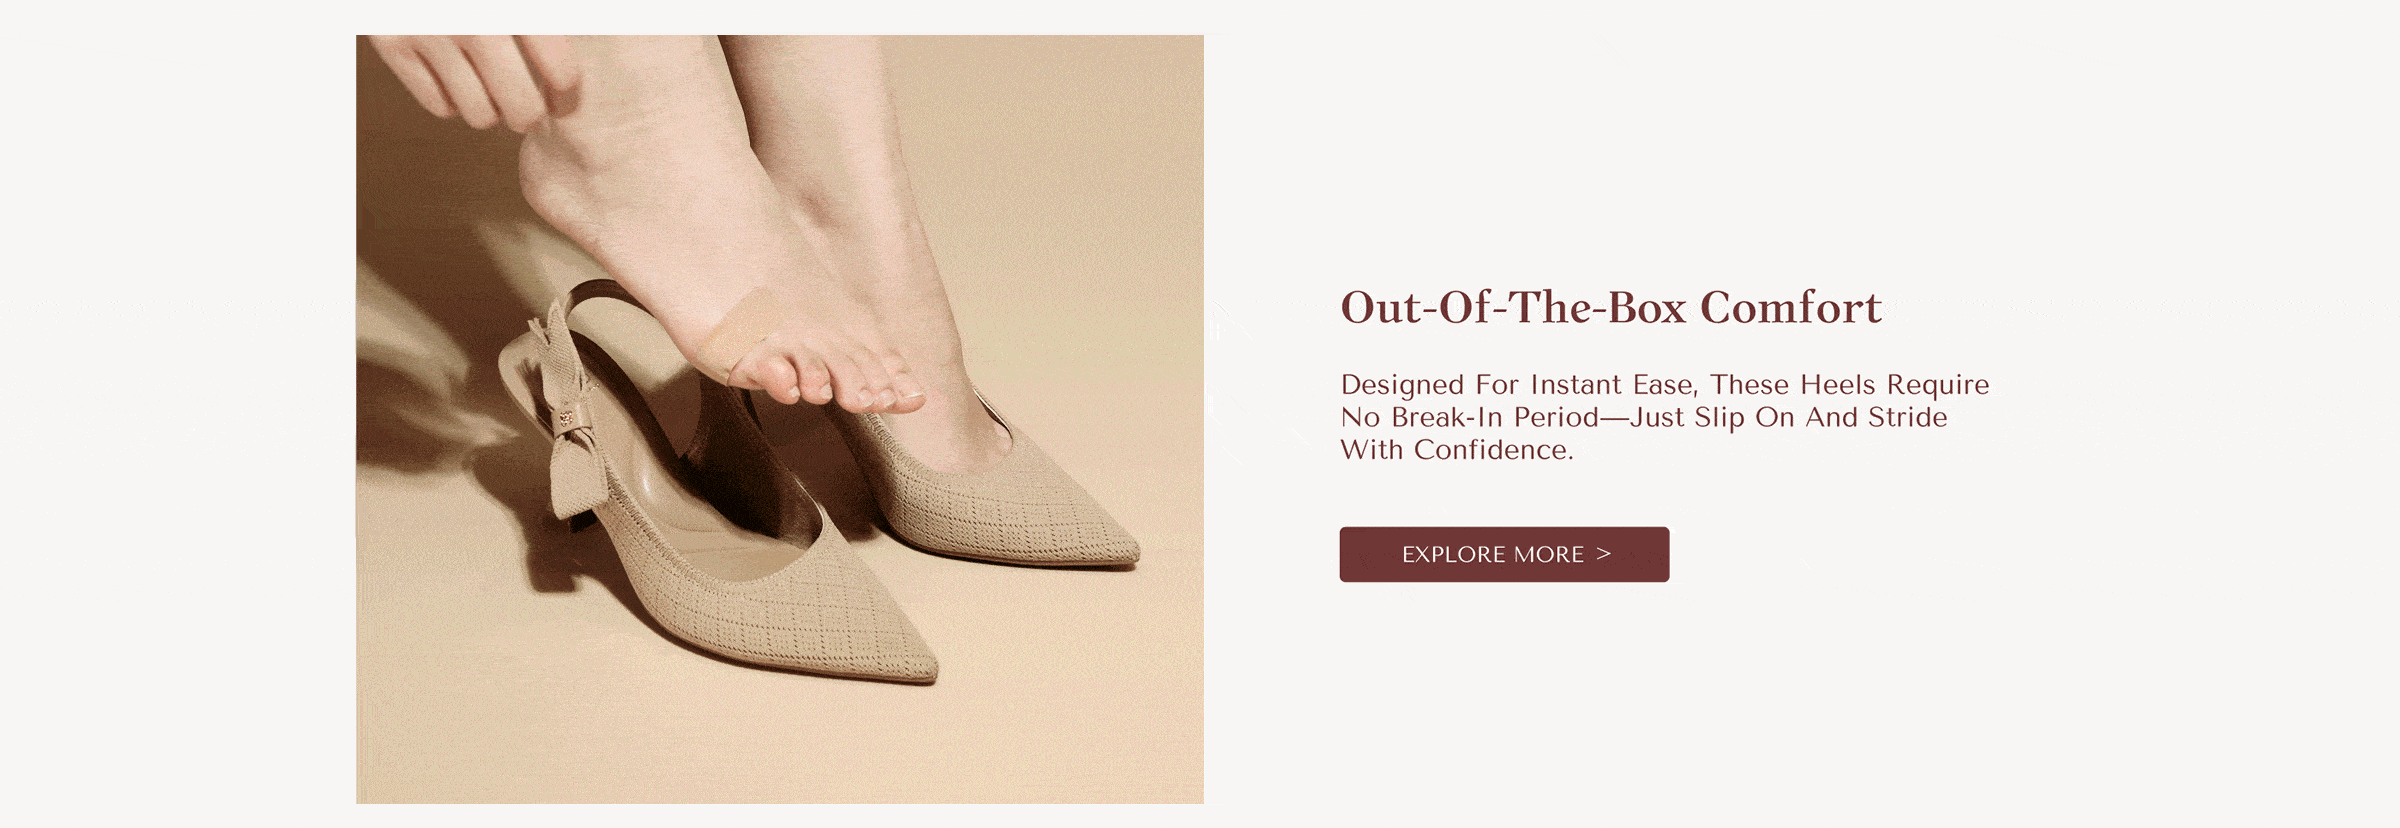Image resolution: width=2400 pixels, height=828 pixels.
Task: Click the word "Comfort" in the heading
Action: pos(1791,307)
